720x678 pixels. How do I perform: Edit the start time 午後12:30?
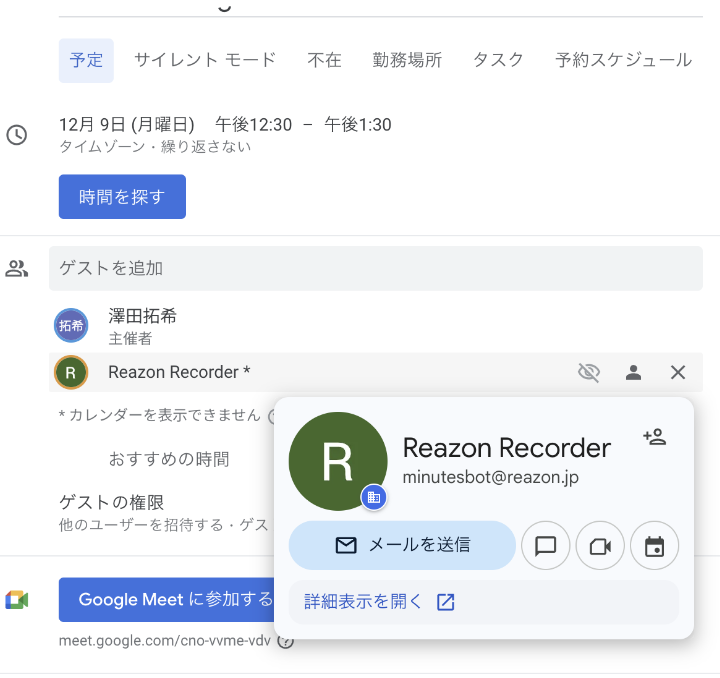tap(253, 124)
